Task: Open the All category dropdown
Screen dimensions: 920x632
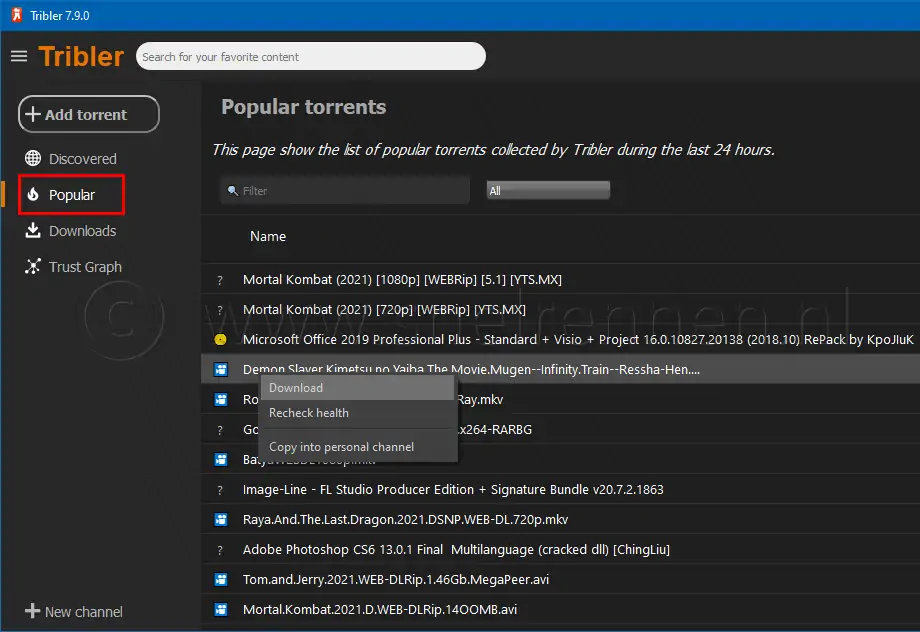Action: point(548,190)
